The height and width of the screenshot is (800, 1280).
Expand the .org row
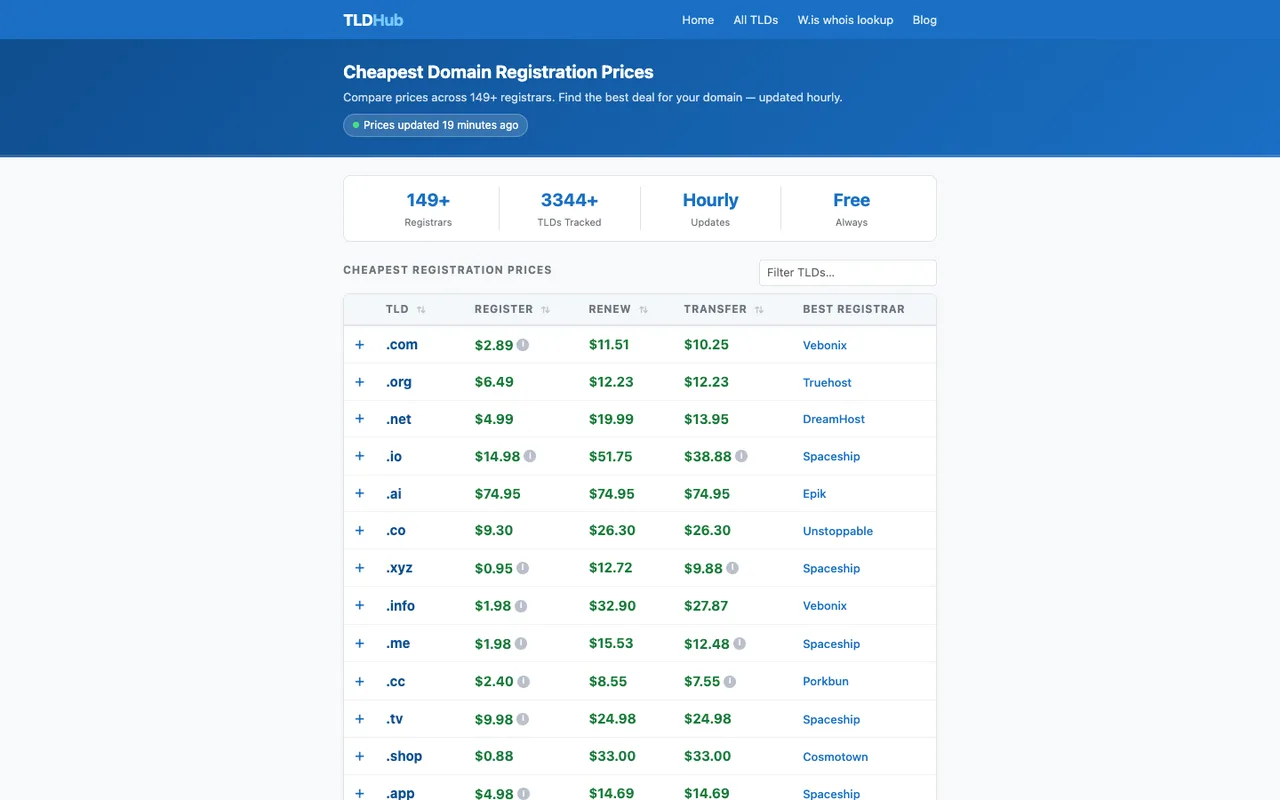tap(360, 382)
